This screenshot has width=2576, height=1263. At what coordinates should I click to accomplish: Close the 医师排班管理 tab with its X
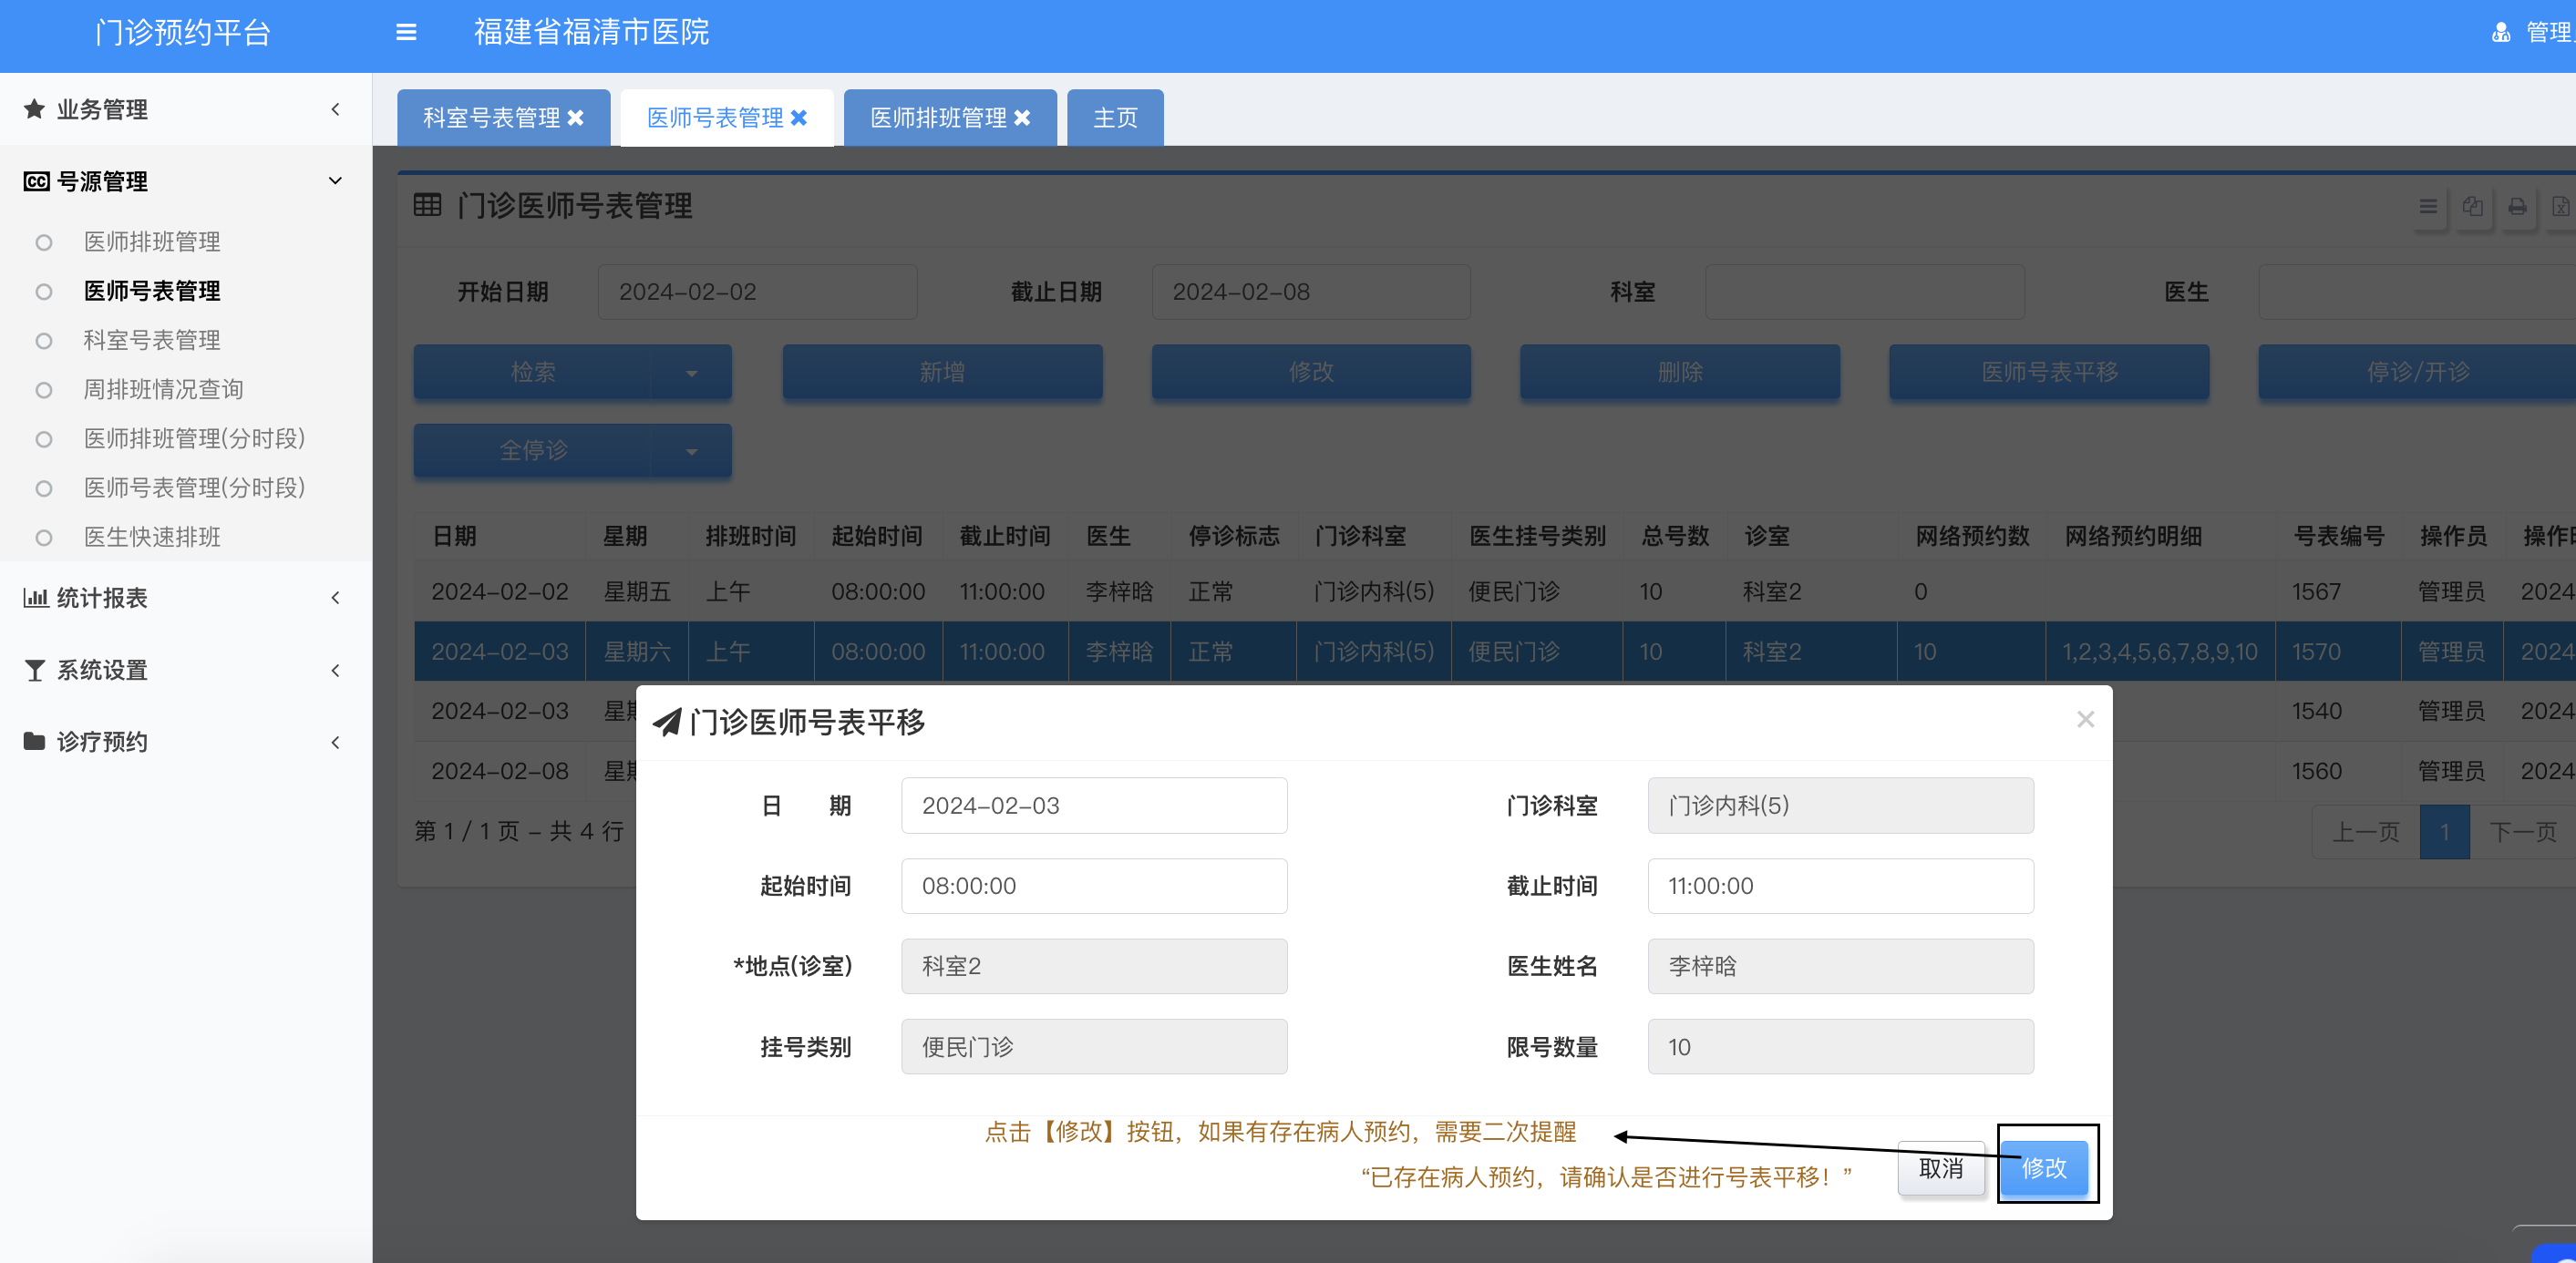[1022, 118]
